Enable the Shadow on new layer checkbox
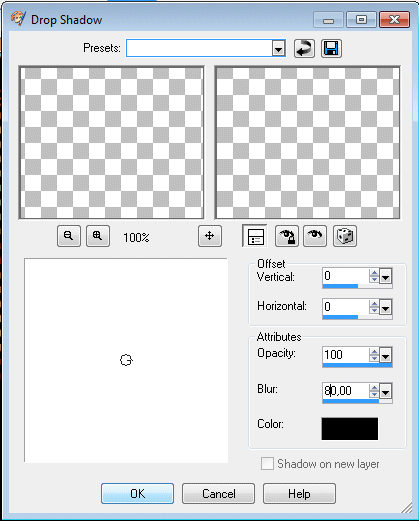 click(x=267, y=464)
